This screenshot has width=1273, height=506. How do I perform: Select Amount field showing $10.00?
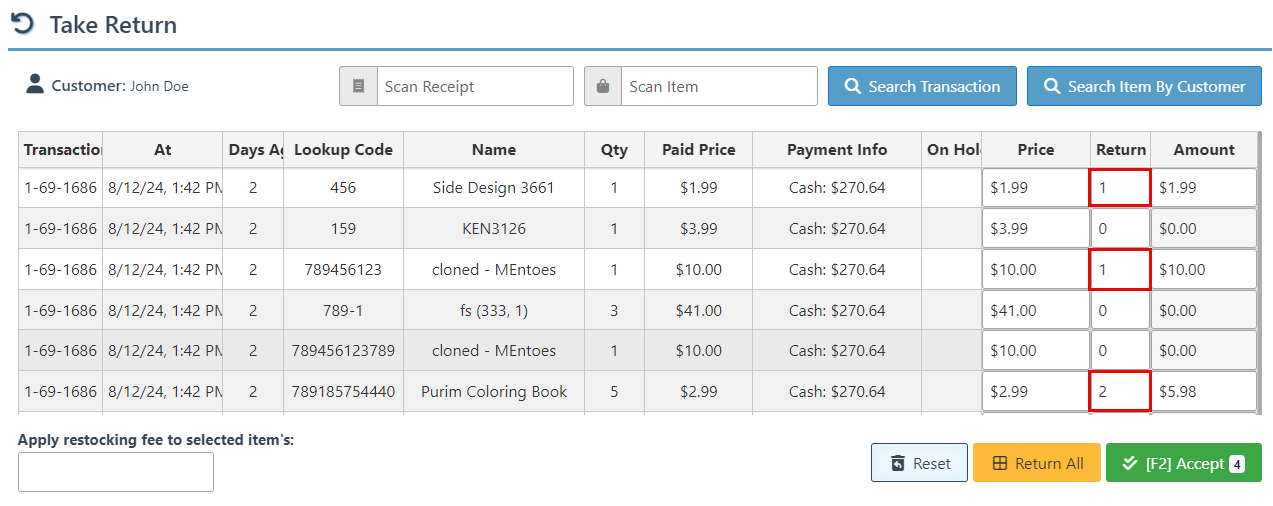point(1204,270)
